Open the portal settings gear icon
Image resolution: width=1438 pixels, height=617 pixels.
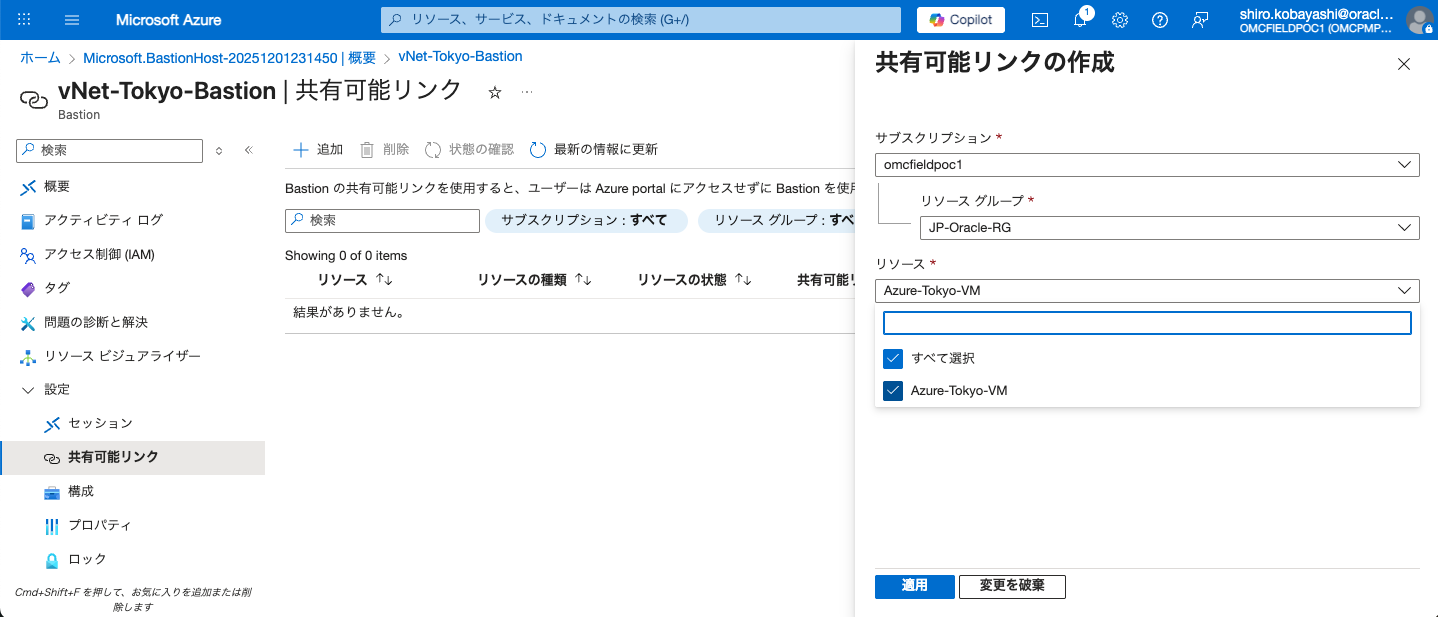coord(1119,19)
